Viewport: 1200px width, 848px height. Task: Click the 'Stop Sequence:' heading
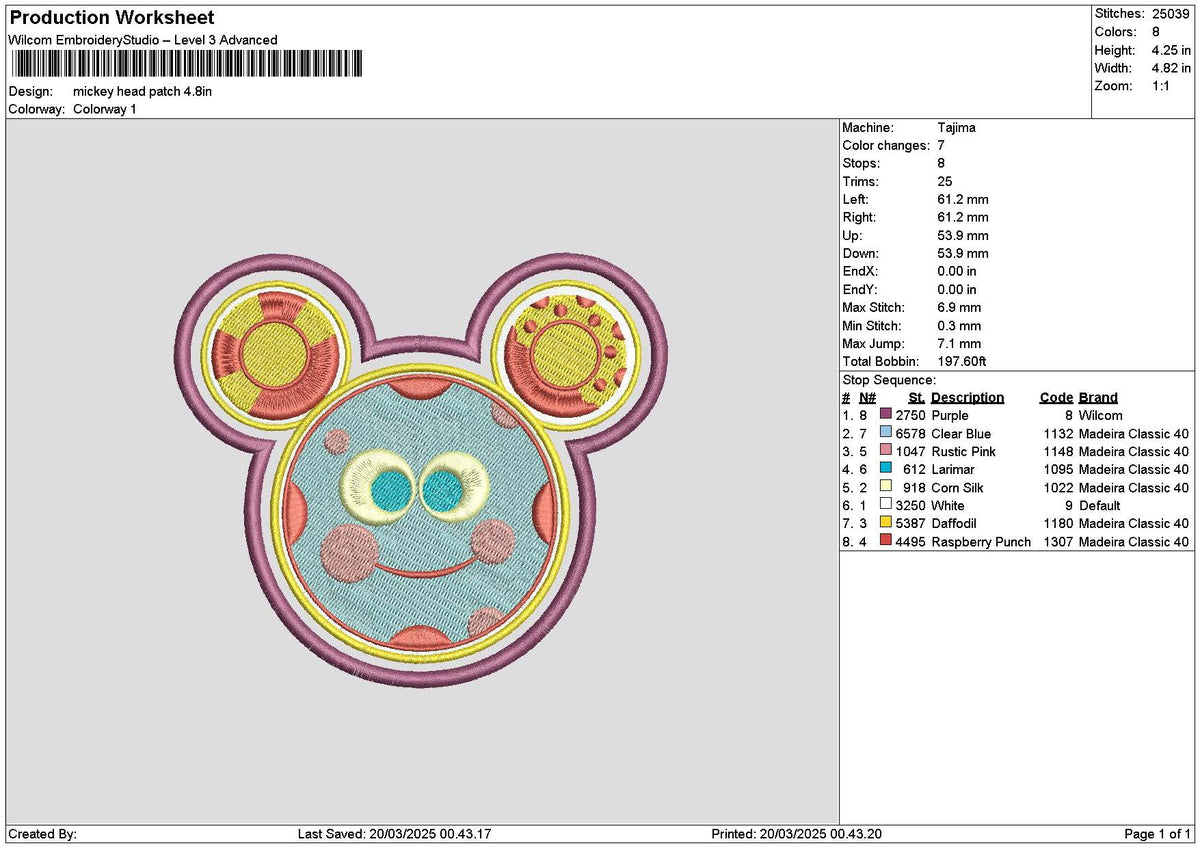[890, 379]
